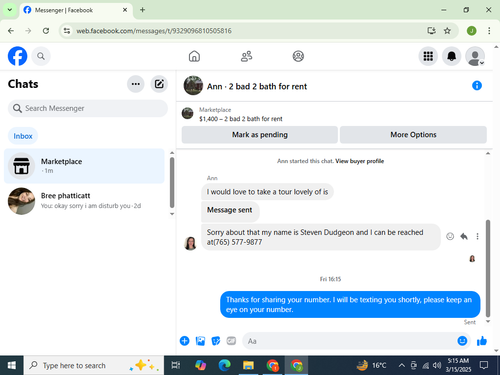Screen dimensions: 500x375
Task: React to Steven Dudgeon message with emoji
Action: point(450,236)
